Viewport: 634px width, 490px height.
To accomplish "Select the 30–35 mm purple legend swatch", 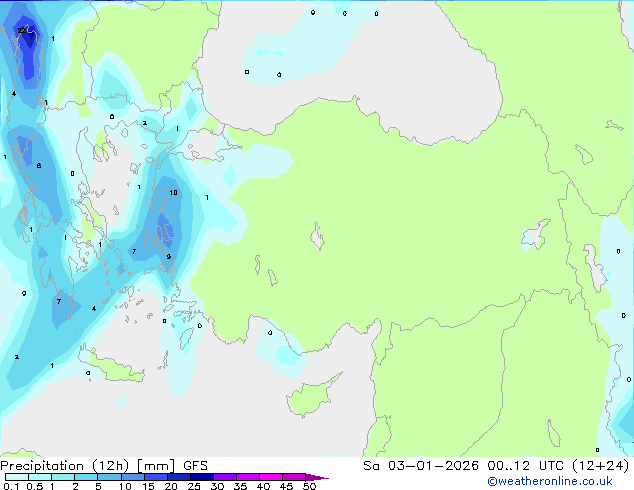I will pos(225,477).
